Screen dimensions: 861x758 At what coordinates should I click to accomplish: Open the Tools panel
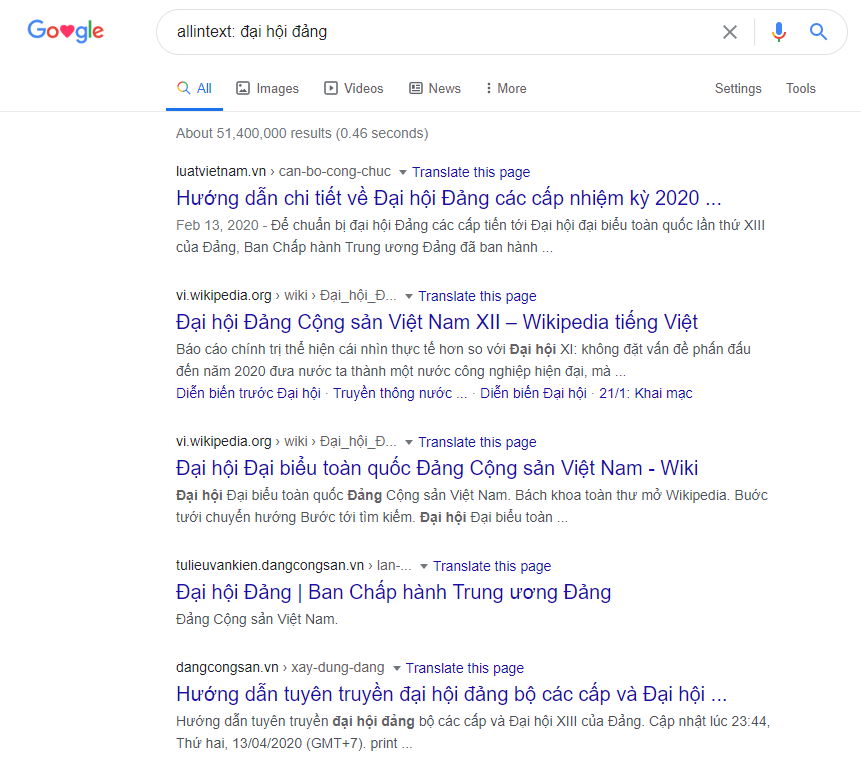pos(800,88)
